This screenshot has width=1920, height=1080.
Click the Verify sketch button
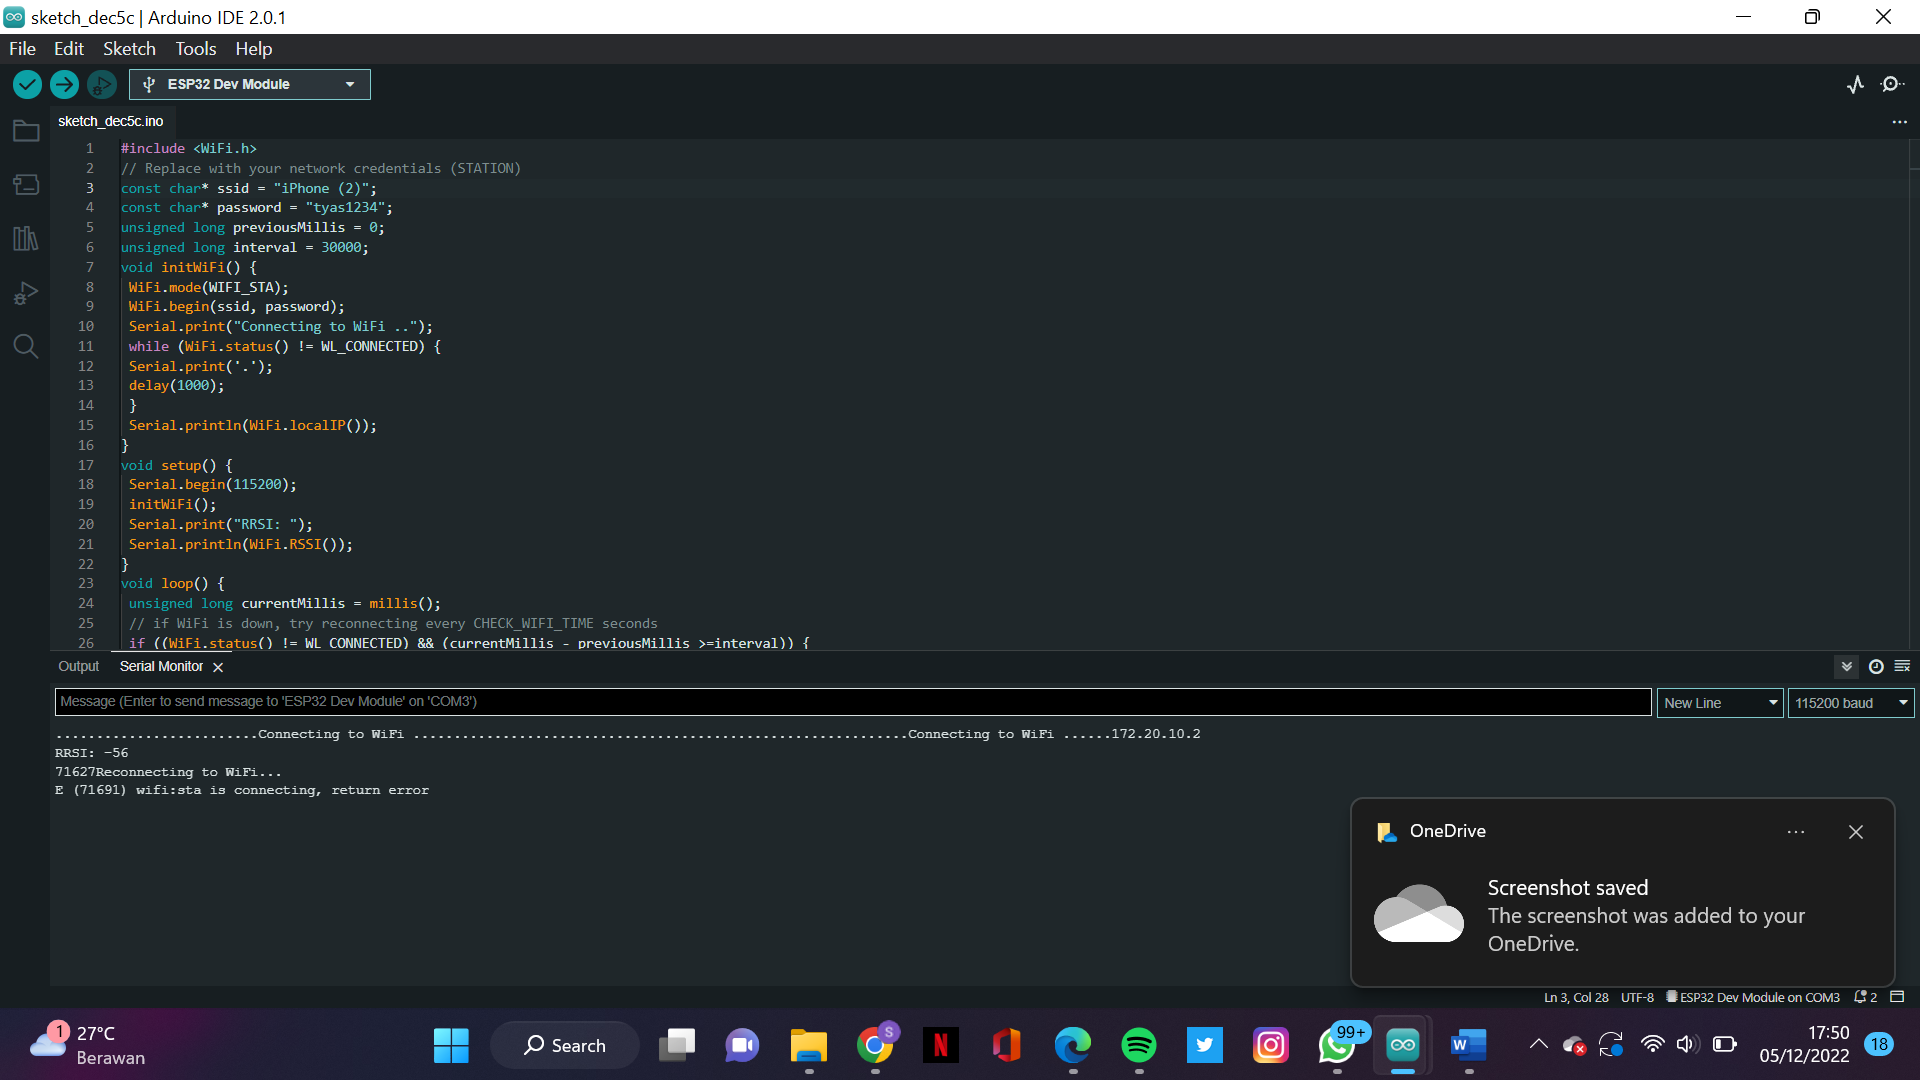(26, 84)
